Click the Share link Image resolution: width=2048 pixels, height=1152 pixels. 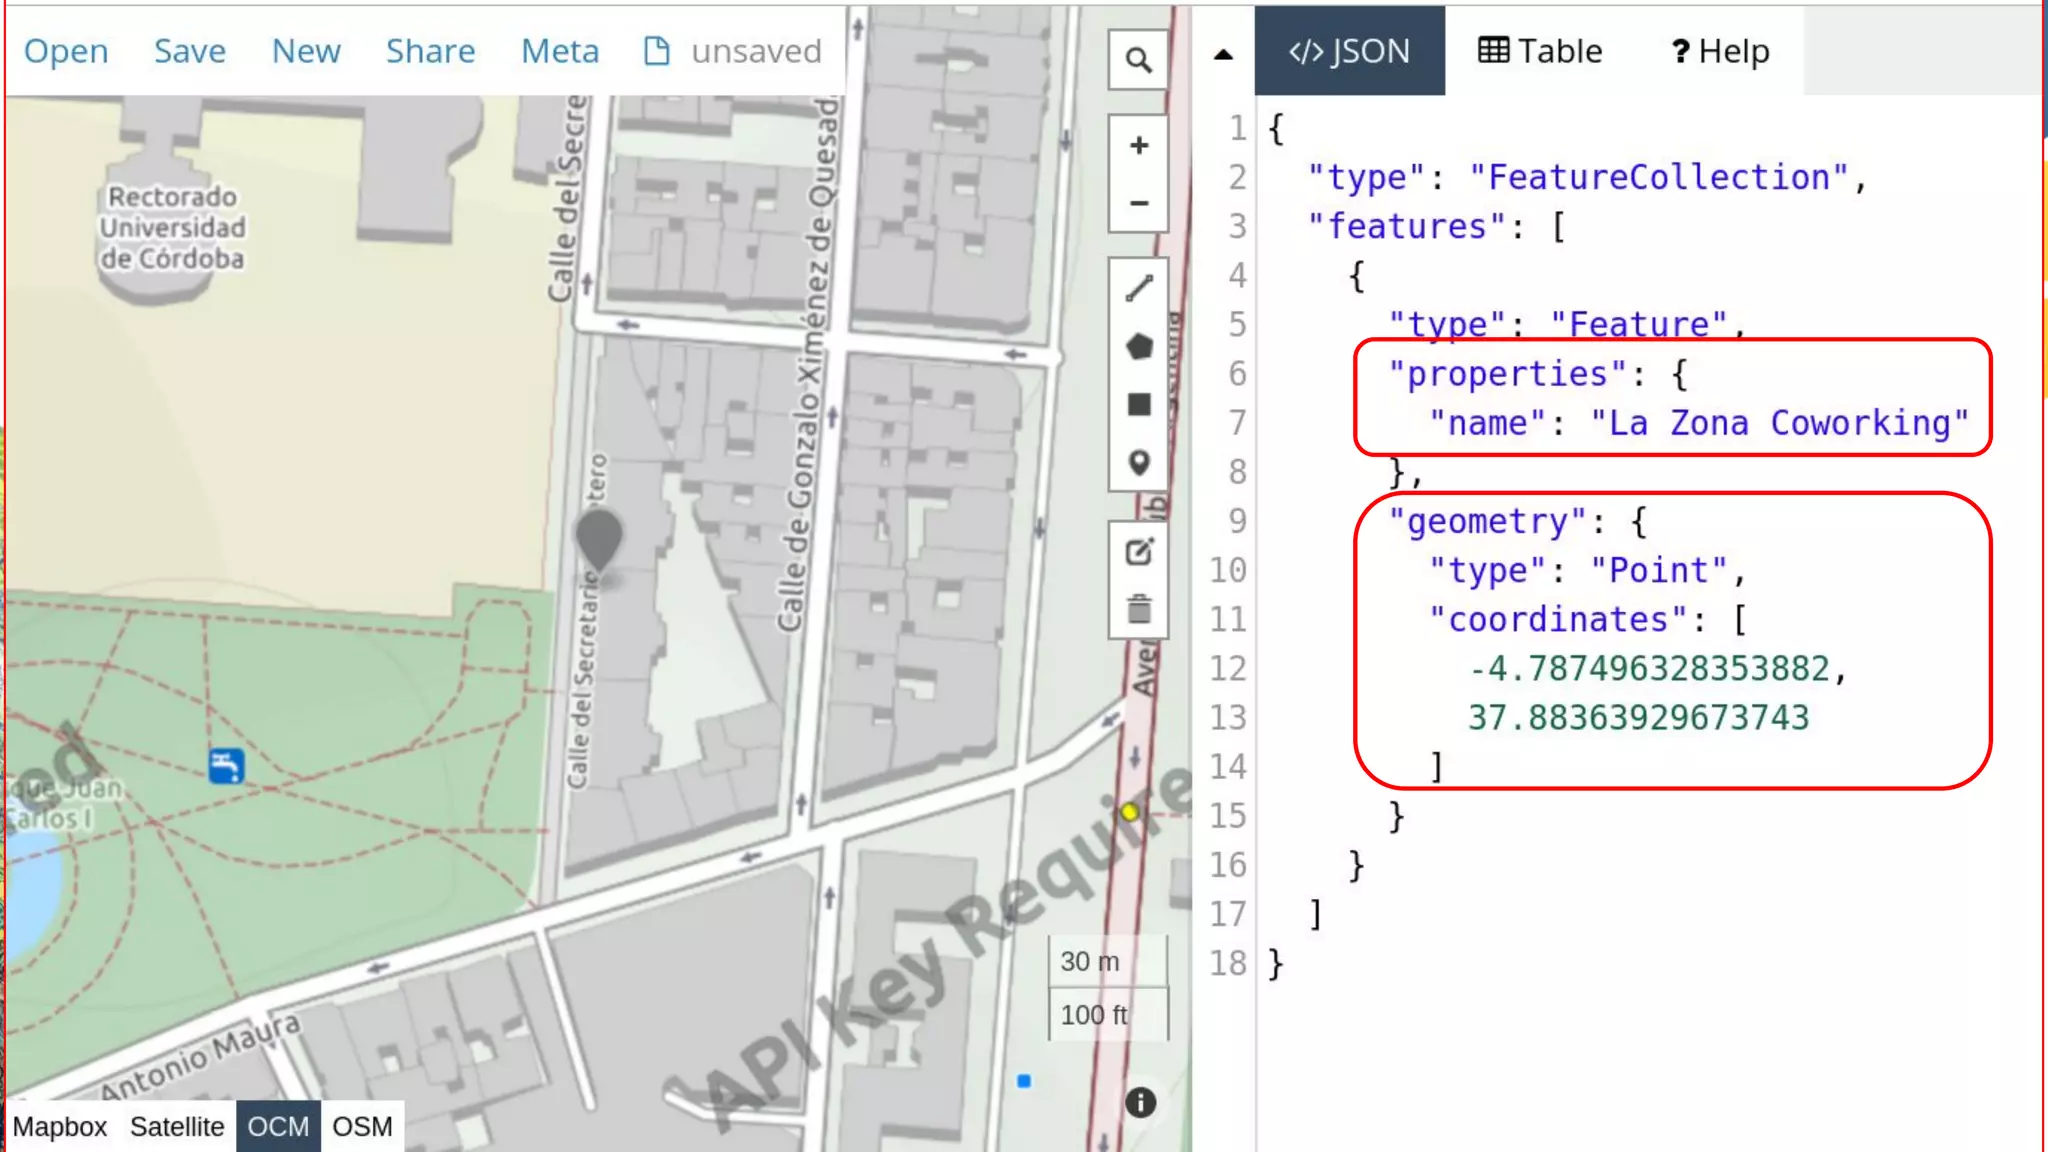point(430,51)
